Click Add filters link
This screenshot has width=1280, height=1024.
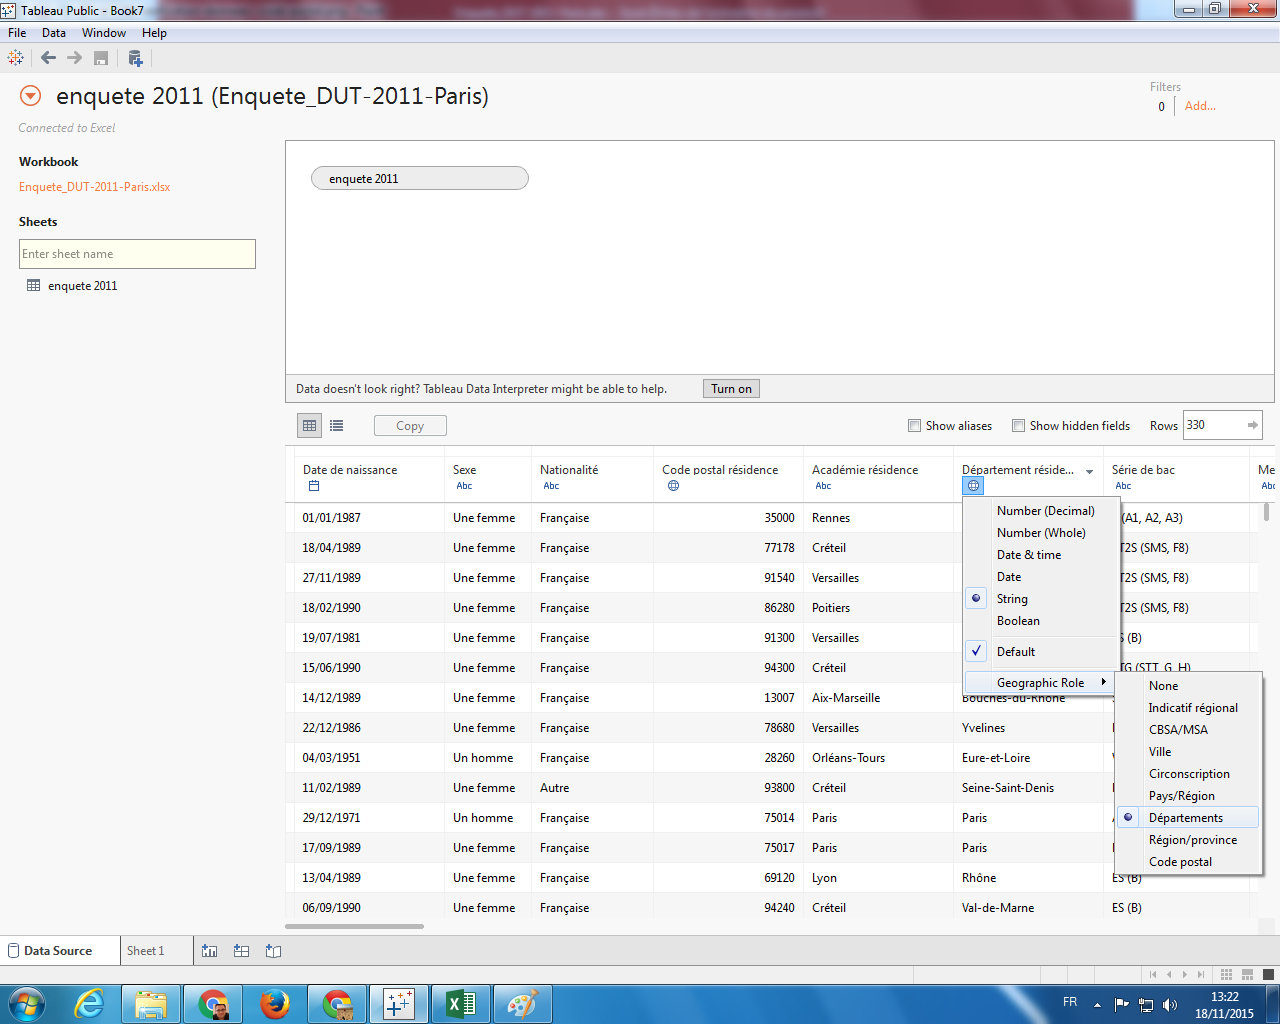click(x=1200, y=106)
